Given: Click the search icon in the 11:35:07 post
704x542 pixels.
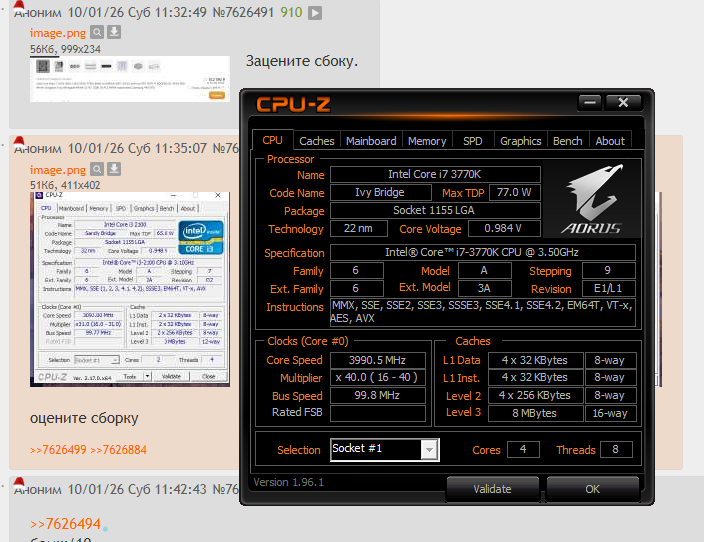Looking at the screenshot, I should (x=97, y=169).
